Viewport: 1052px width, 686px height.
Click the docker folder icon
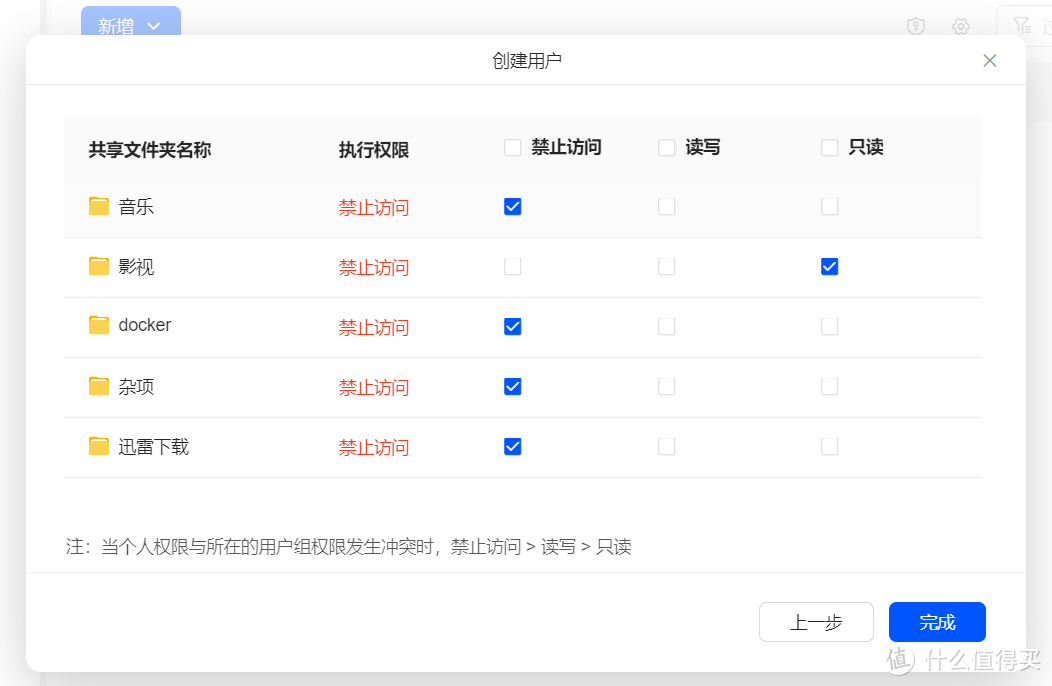point(99,326)
